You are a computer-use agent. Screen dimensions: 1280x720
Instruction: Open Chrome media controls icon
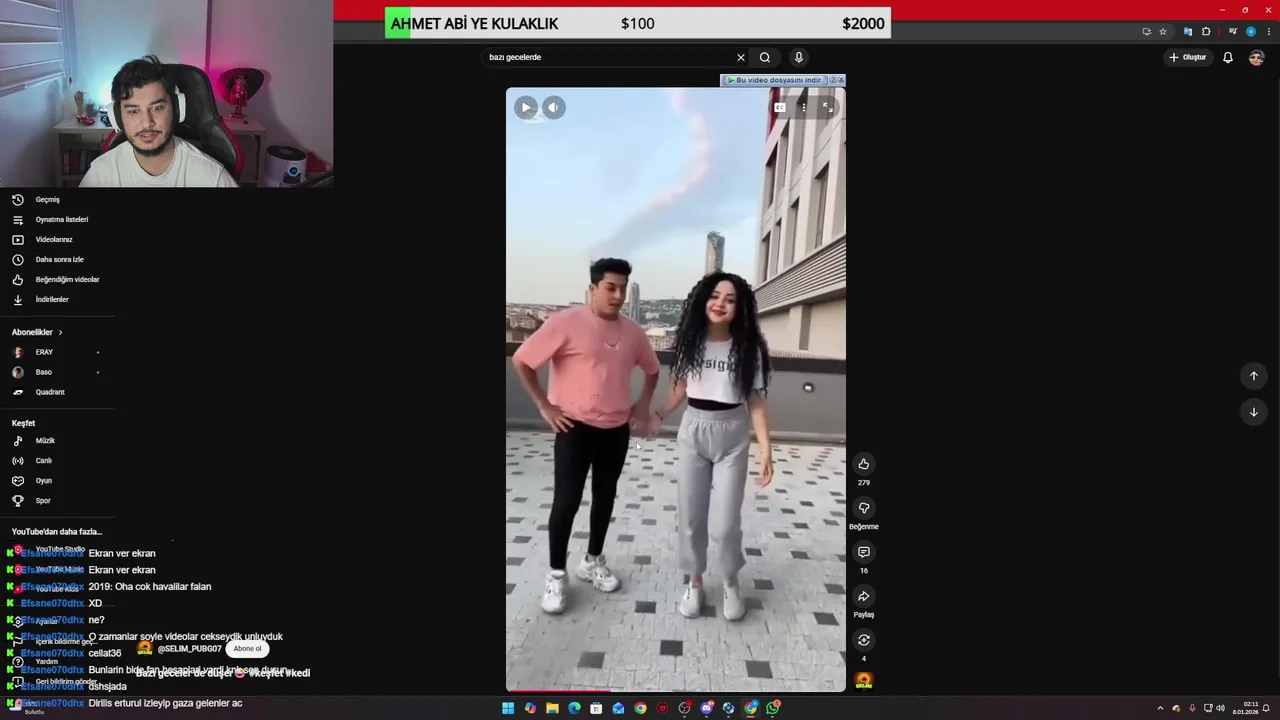point(1232,31)
